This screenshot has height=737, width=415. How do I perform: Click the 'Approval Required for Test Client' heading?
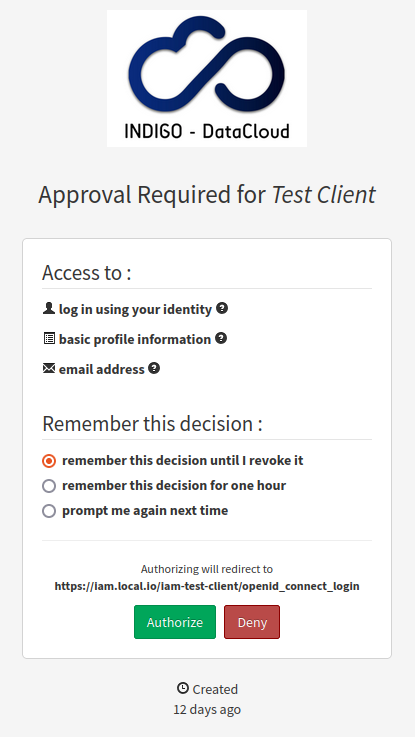[207, 195]
